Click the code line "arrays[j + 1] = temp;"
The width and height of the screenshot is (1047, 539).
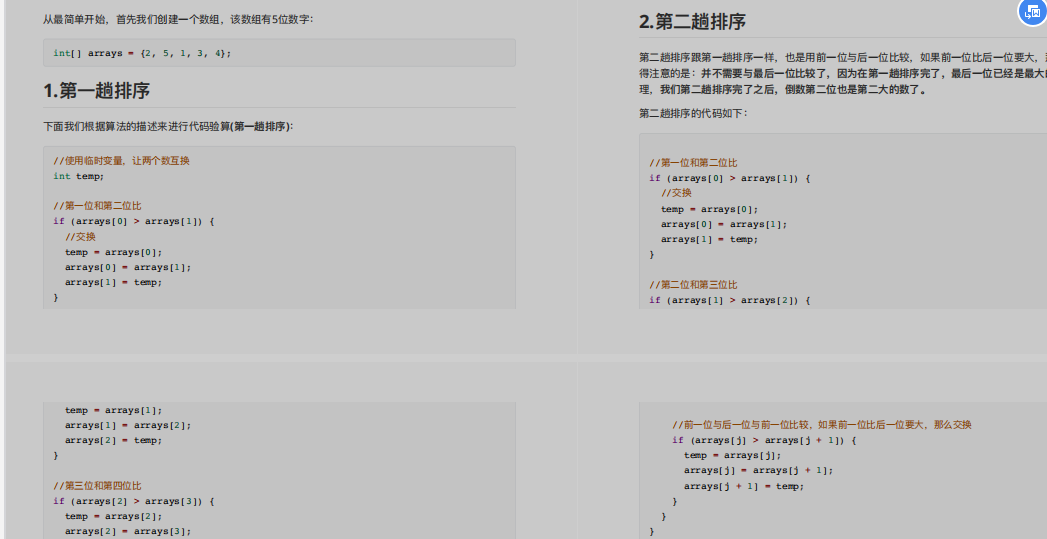(744, 486)
